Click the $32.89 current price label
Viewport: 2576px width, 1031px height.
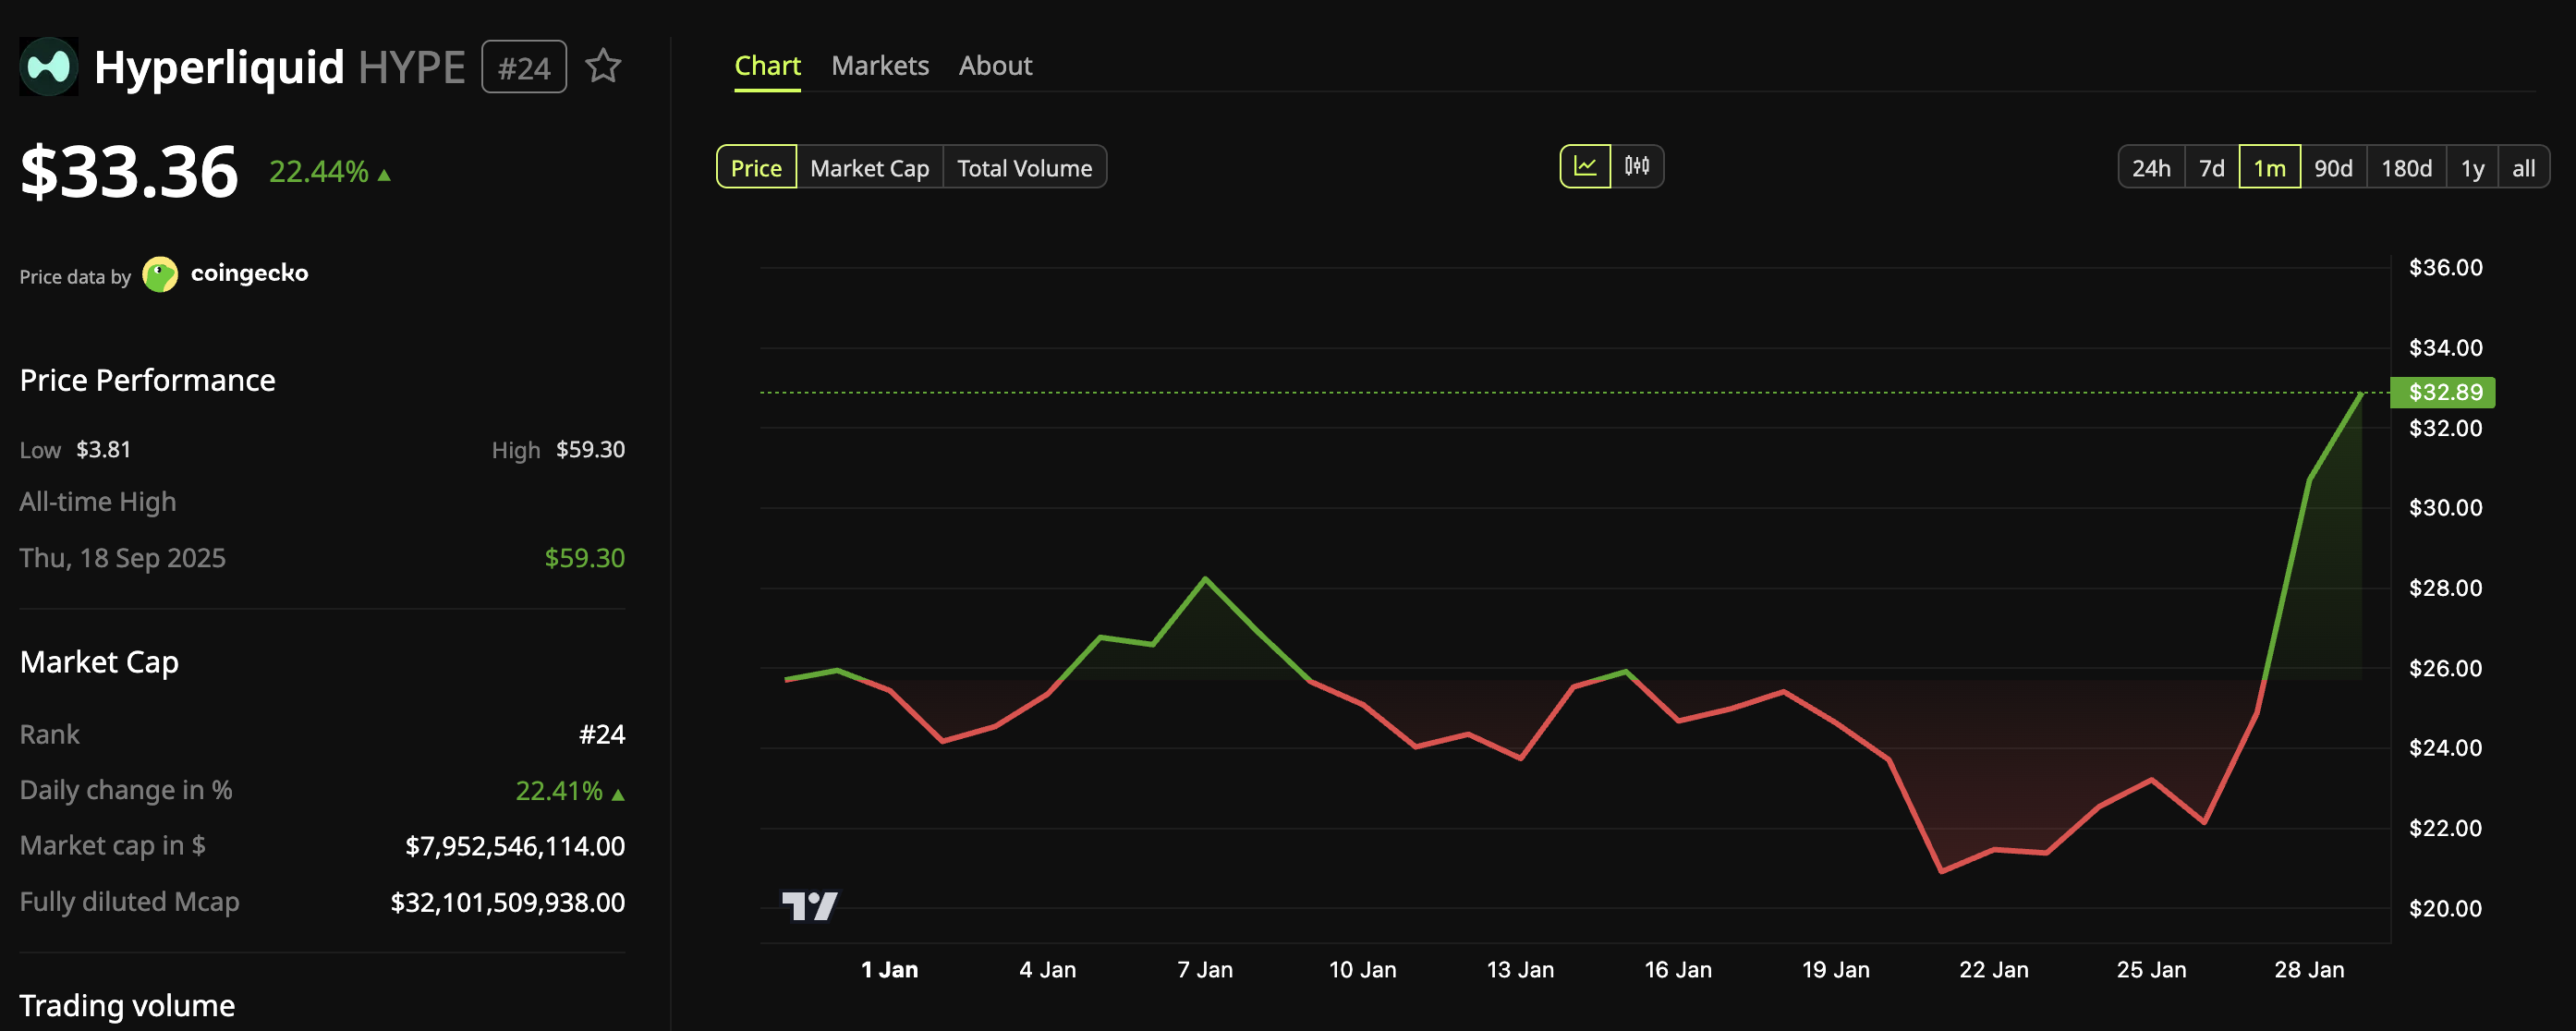[x=2443, y=393]
